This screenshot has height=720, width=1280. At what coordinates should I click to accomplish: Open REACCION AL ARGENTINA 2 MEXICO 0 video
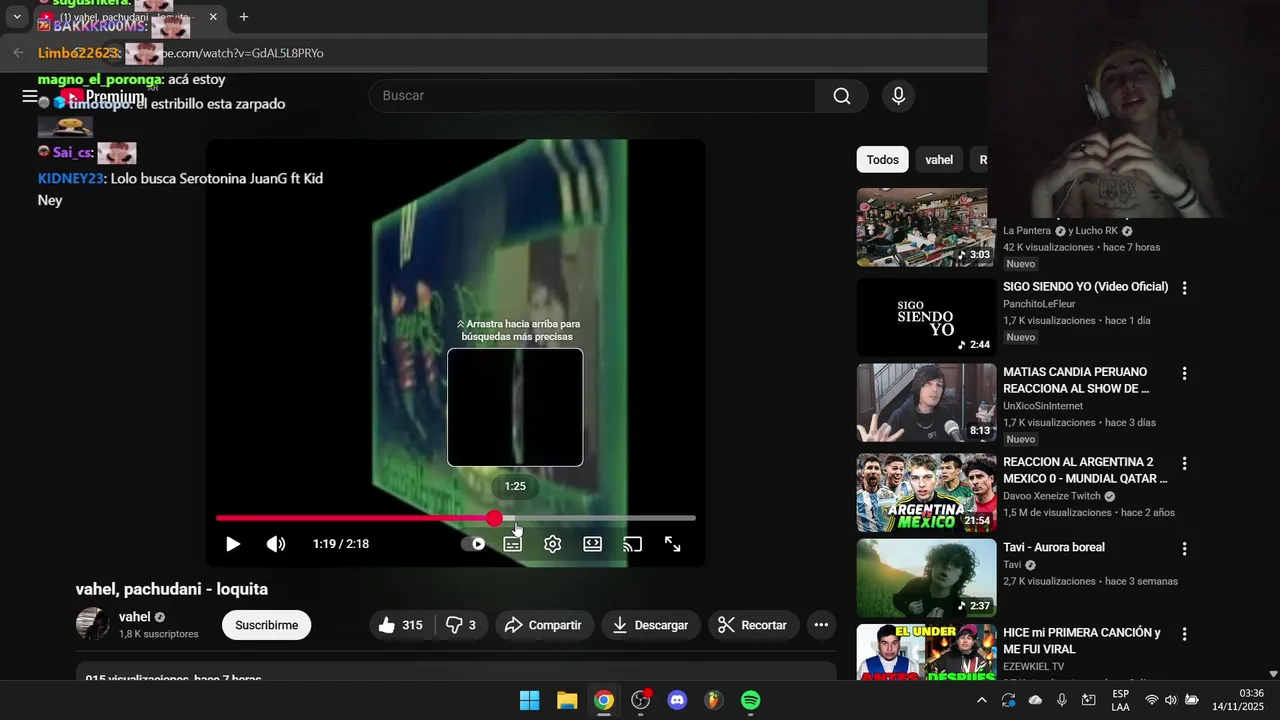click(x=1085, y=470)
